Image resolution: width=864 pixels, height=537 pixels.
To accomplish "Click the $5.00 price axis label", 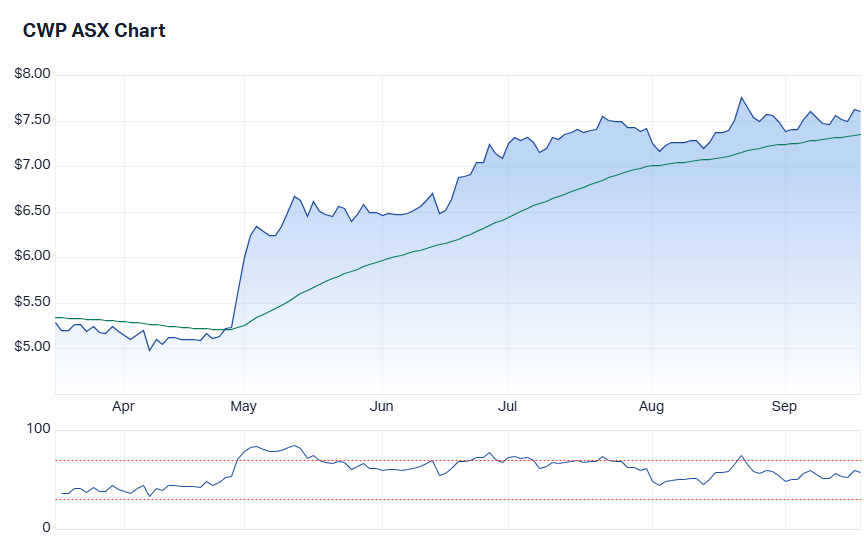I will [x=33, y=347].
